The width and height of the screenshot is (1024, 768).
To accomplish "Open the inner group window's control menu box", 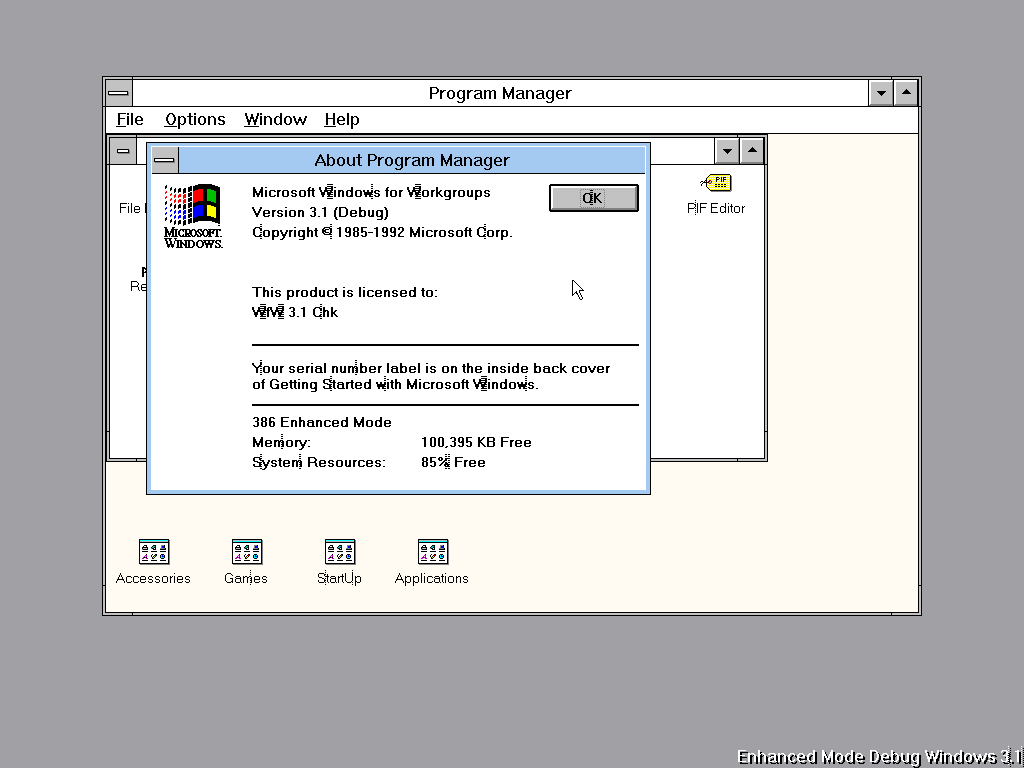I will [122, 151].
